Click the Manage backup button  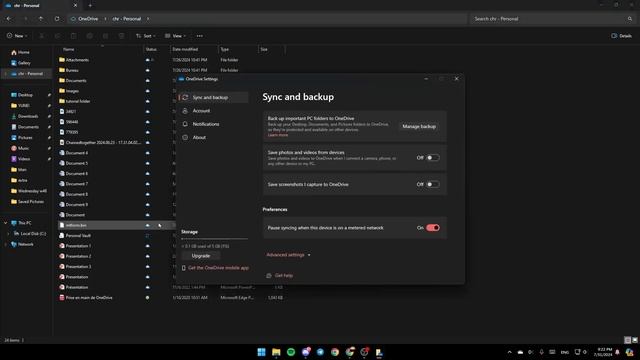tap(419, 127)
